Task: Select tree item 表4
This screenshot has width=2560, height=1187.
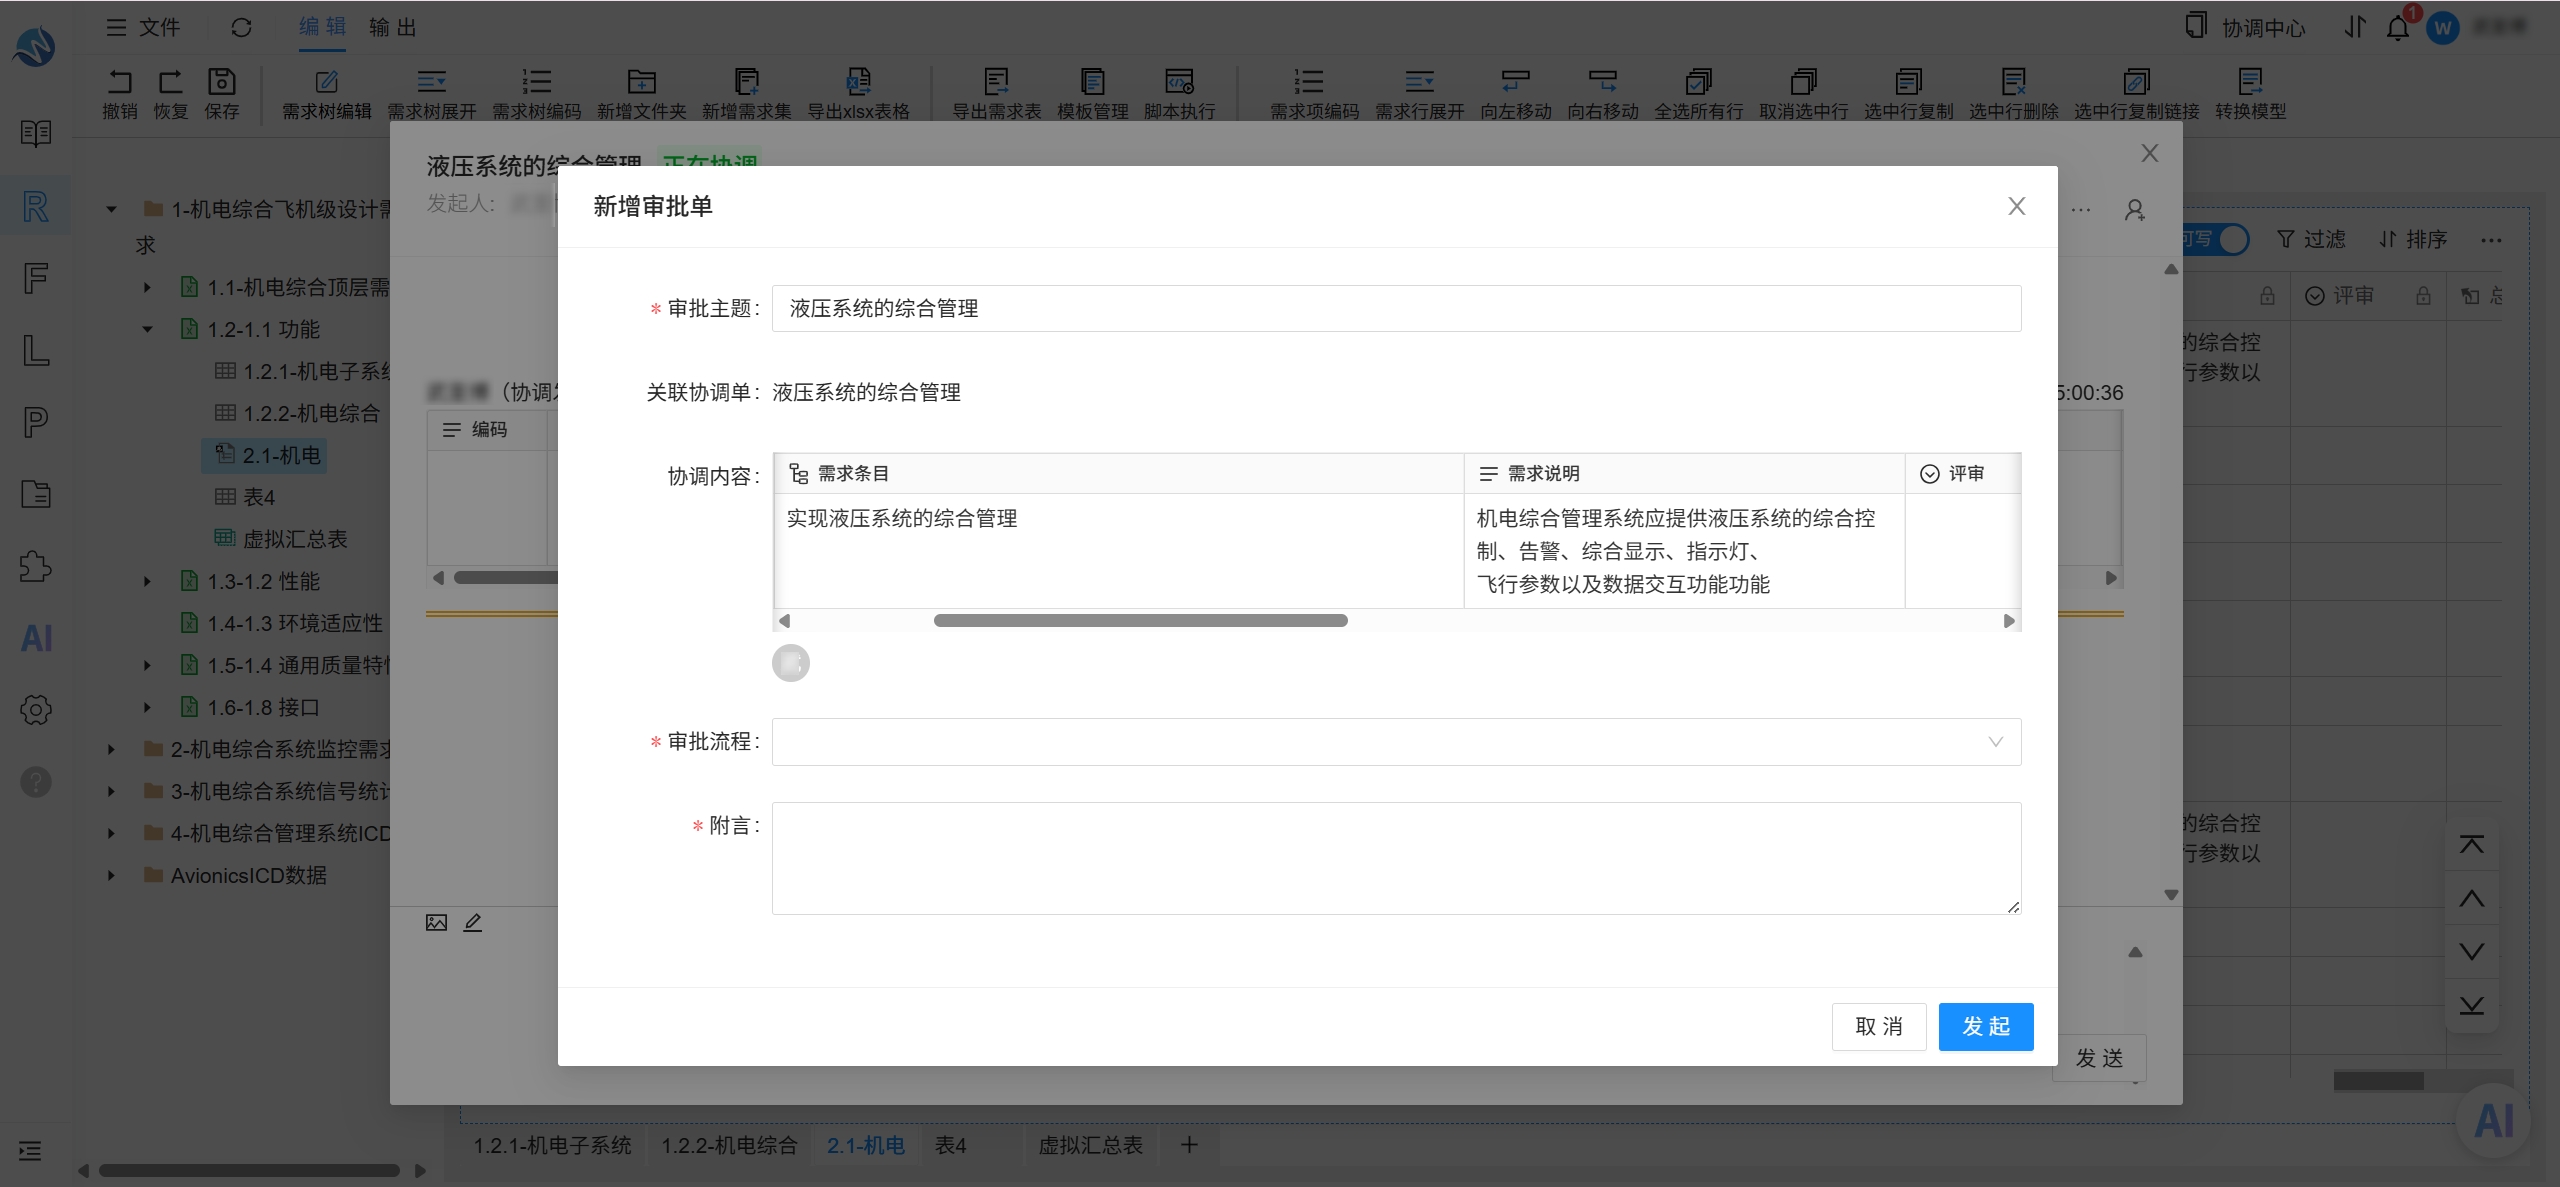Action: (x=246, y=497)
